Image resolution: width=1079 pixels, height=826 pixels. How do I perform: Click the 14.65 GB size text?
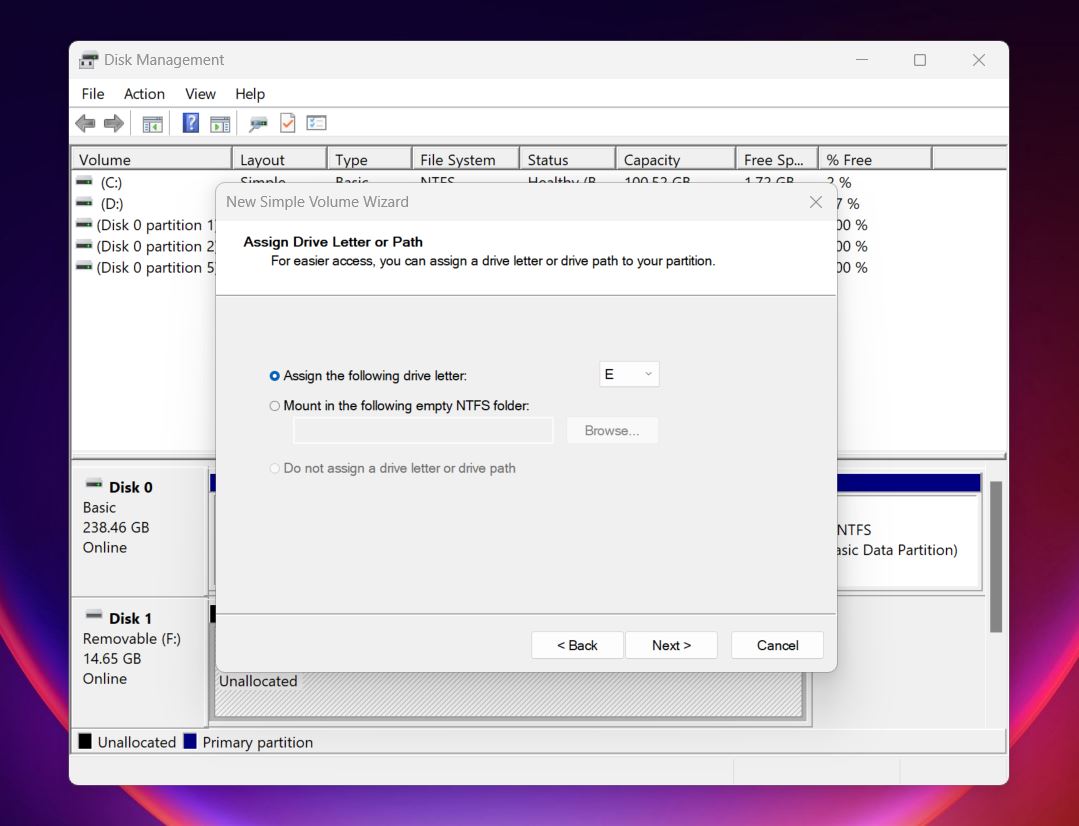(111, 659)
